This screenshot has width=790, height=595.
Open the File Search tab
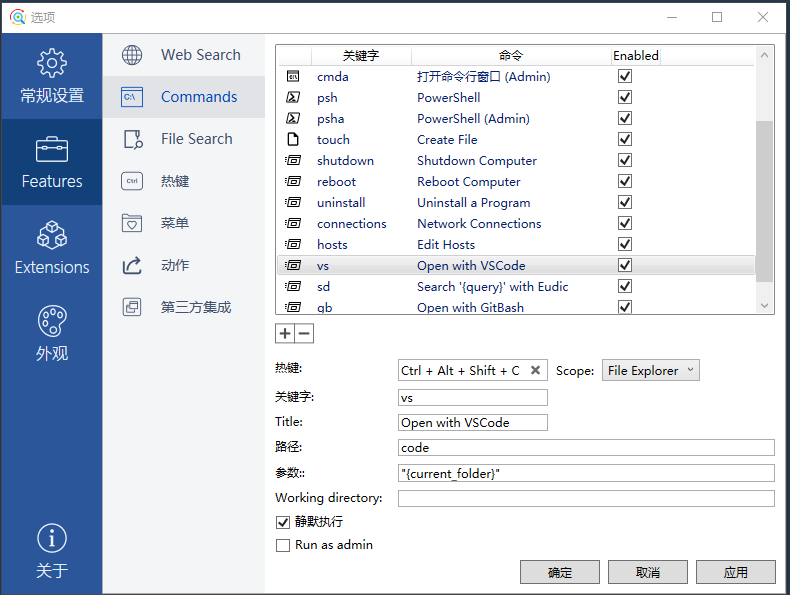click(196, 139)
